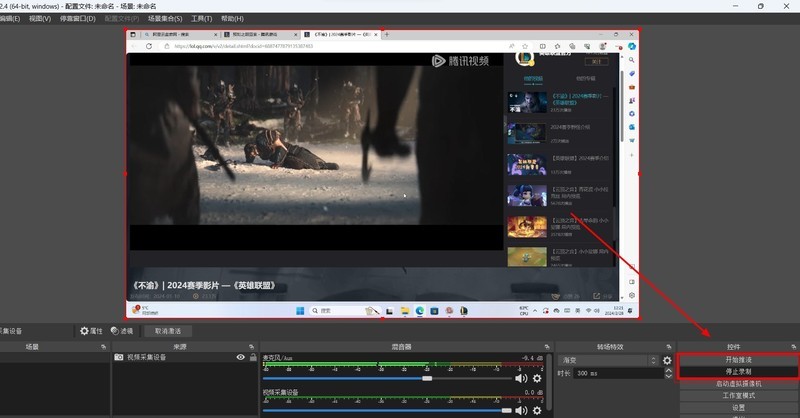The height and width of the screenshot is (418, 800).
Task: Pop out the 混音器 dock panel
Action: tap(547, 347)
